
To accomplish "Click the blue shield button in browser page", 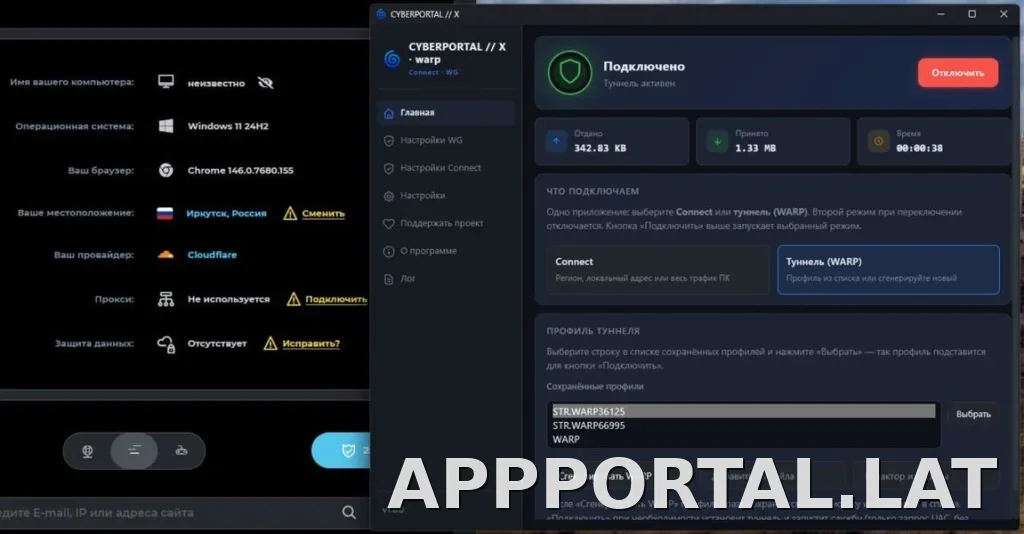I will pos(342,450).
